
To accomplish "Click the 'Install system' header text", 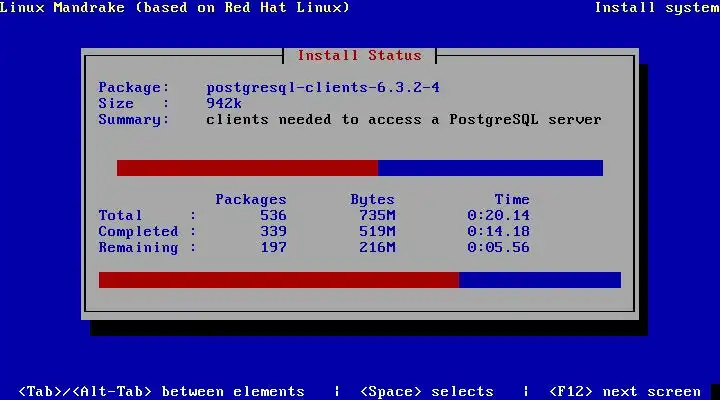I will click(x=657, y=8).
